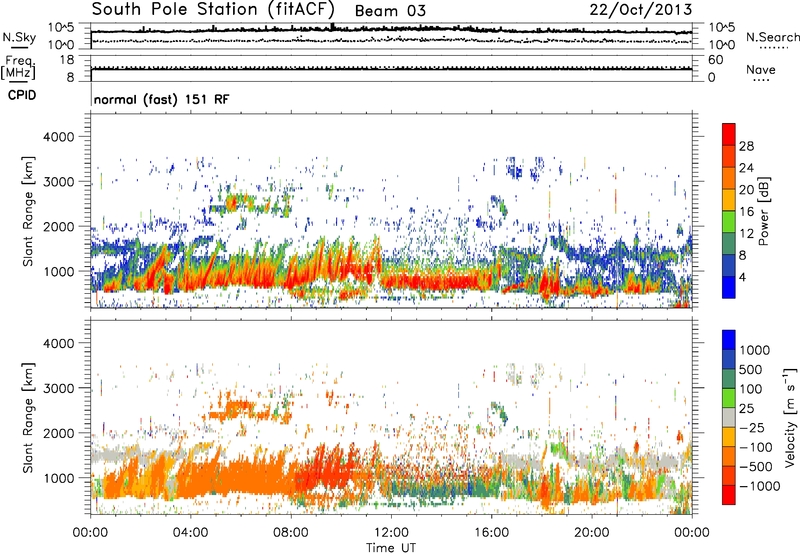This screenshot has height=554, width=800.
Task: Click the '16:00' time tick label
Action: coord(491,533)
